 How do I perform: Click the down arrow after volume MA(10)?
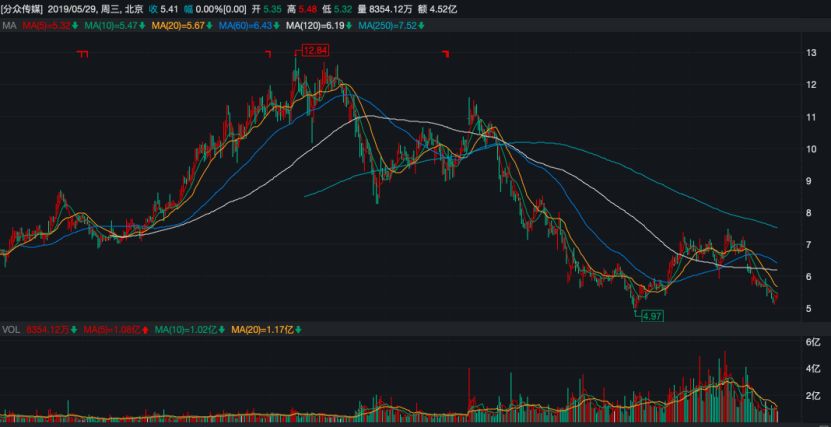pos(221,330)
